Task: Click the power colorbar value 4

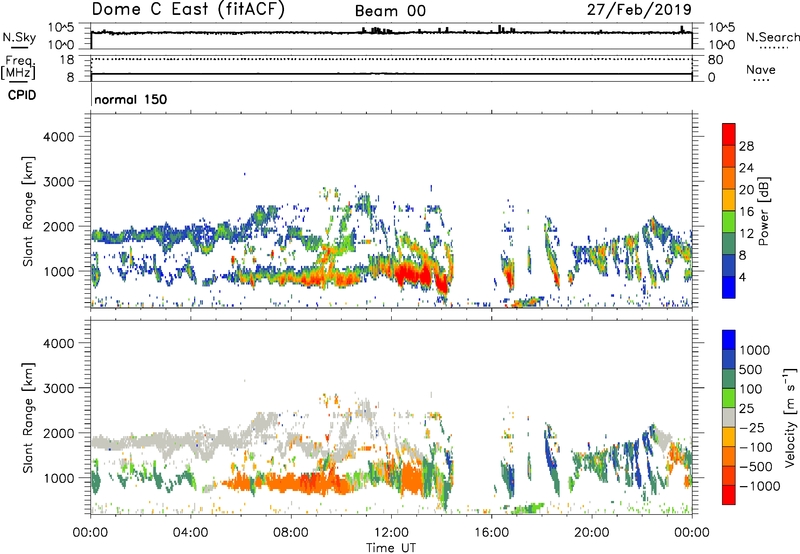Action: [743, 277]
